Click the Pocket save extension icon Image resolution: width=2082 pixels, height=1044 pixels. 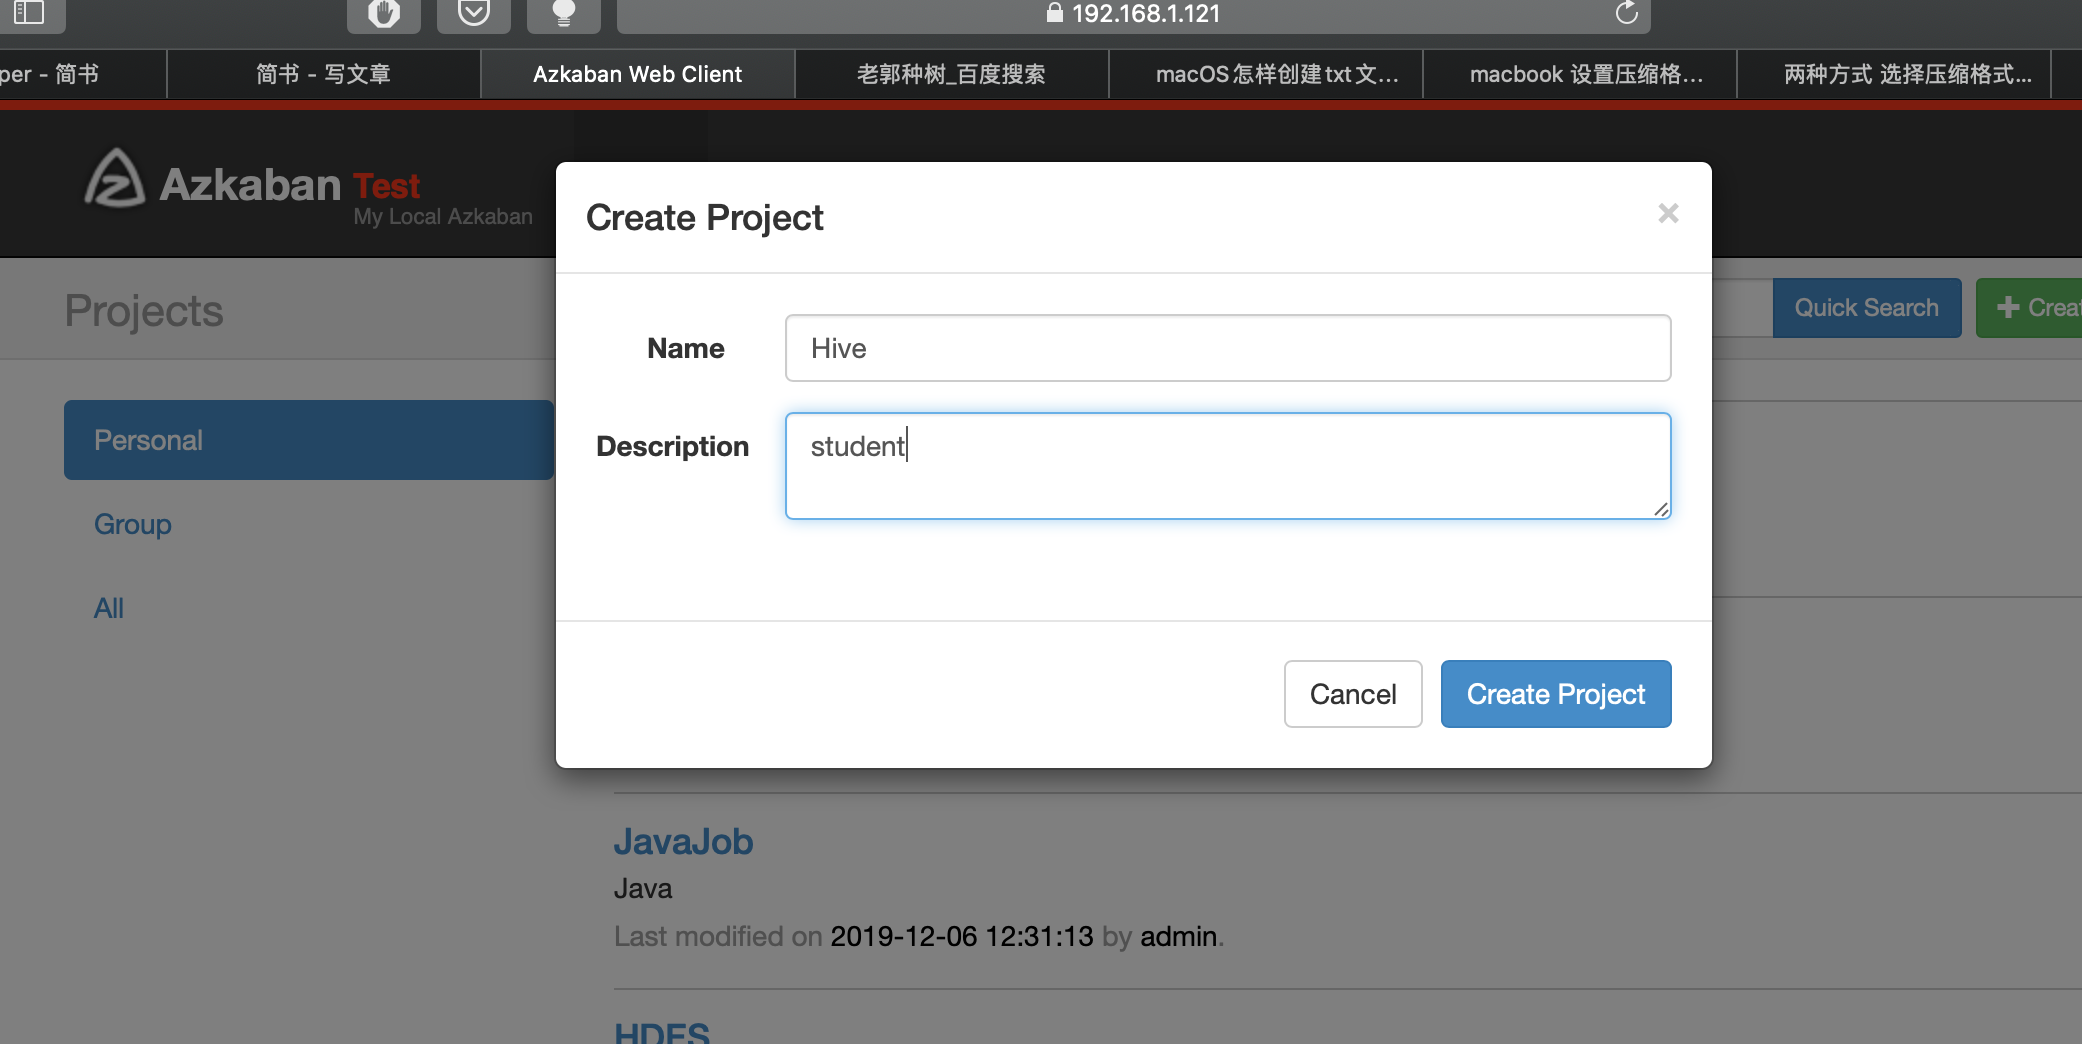[x=474, y=13]
